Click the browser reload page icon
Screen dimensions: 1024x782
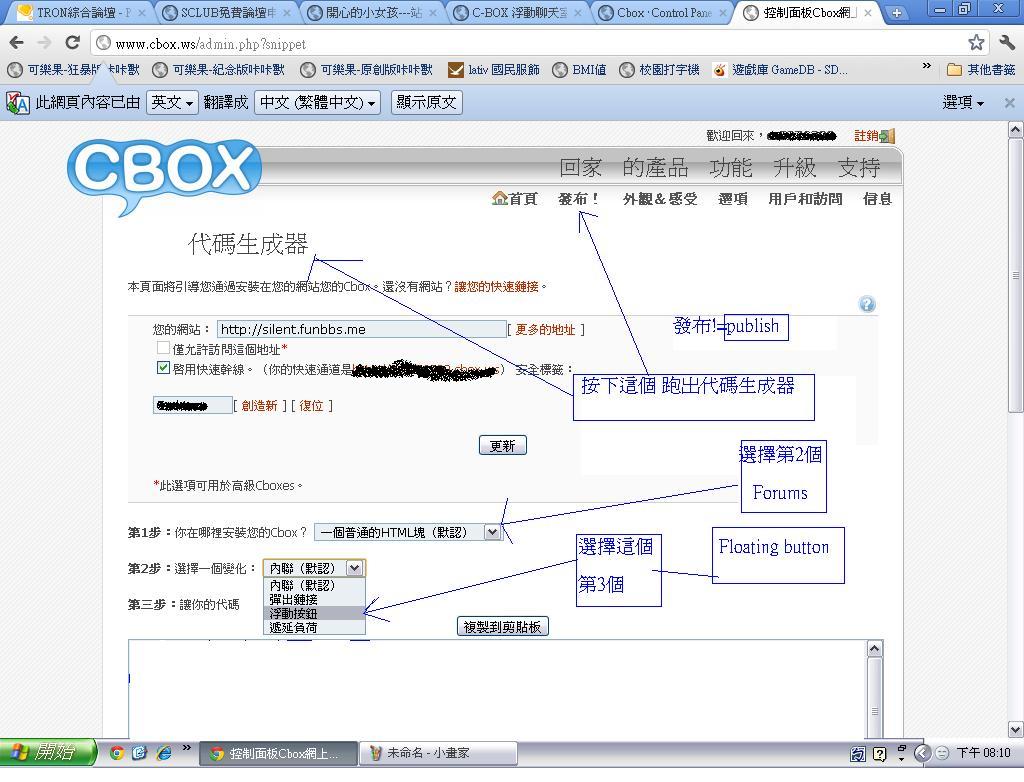tap(72, 43)
